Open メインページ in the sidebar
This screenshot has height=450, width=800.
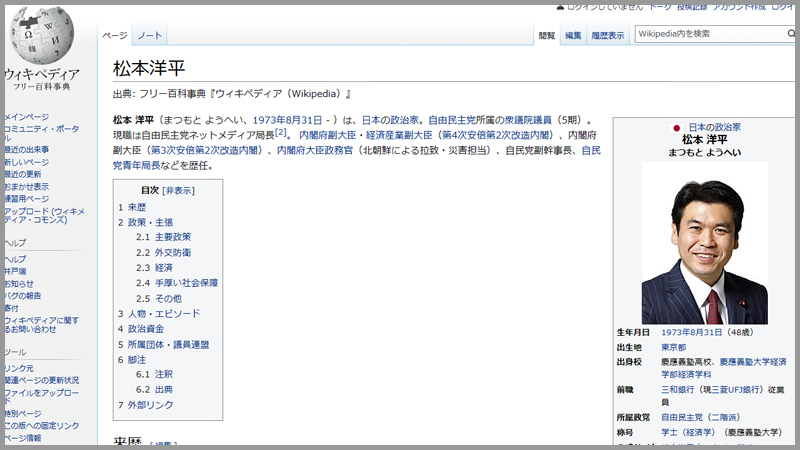27,117
